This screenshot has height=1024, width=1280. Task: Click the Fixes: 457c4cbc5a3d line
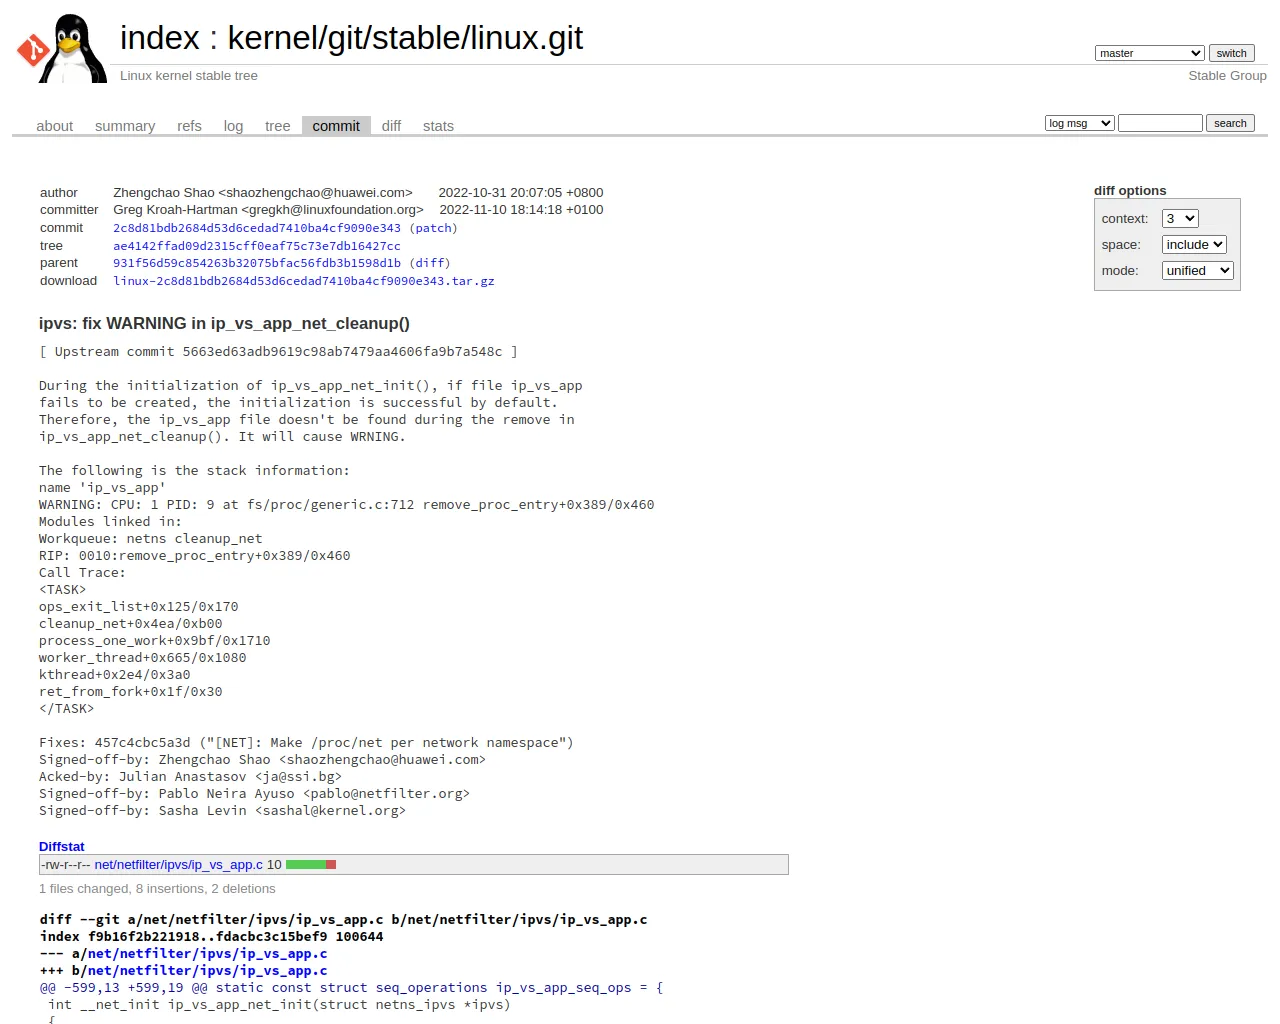tap(306, 742)
